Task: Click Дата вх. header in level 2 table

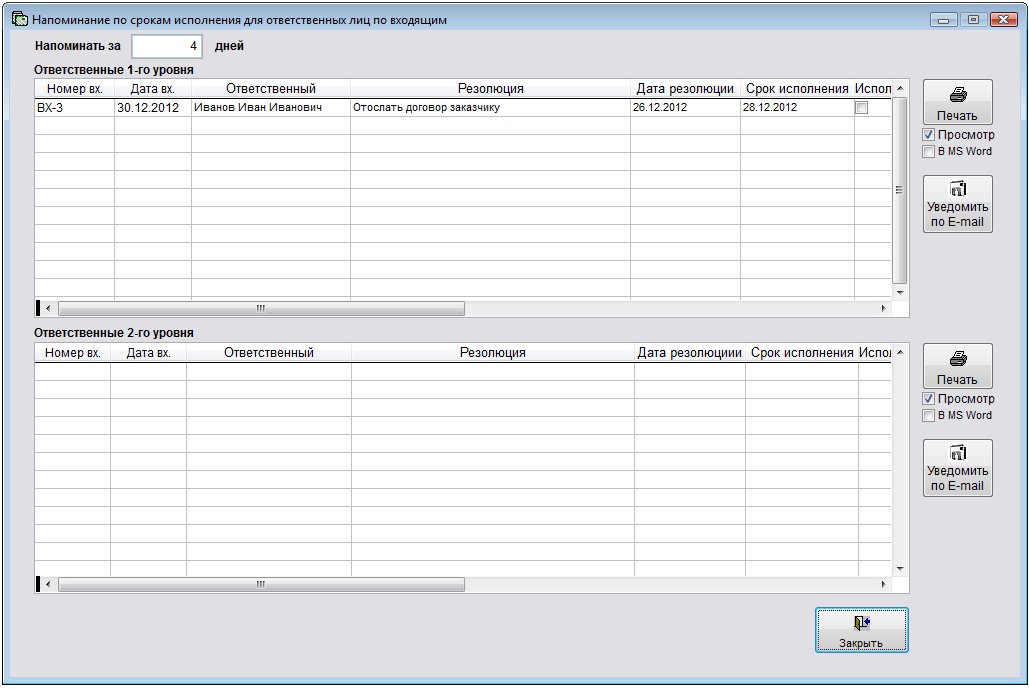Action: pos(148,352)
